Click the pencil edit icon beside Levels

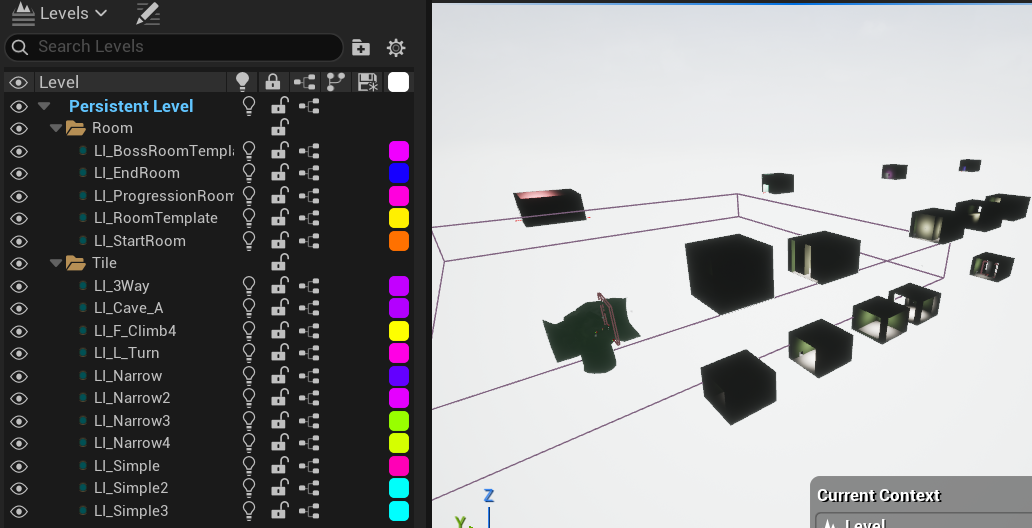[x=147, y=14]
